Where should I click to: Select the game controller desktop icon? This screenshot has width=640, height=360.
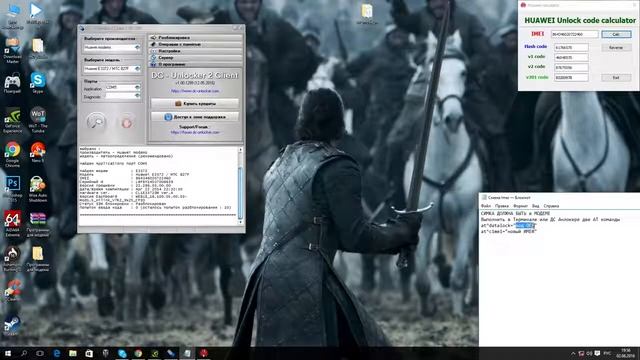point(13,83)
